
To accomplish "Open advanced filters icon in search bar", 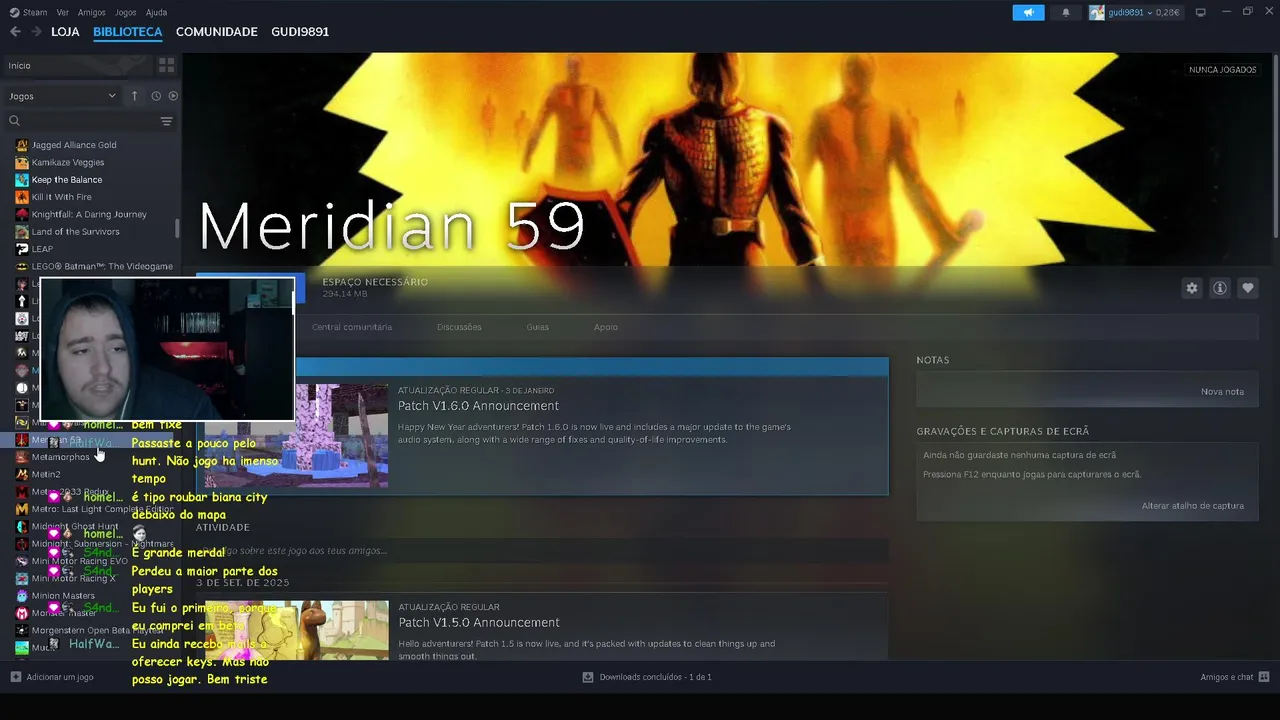I will (x=167, y=121).
